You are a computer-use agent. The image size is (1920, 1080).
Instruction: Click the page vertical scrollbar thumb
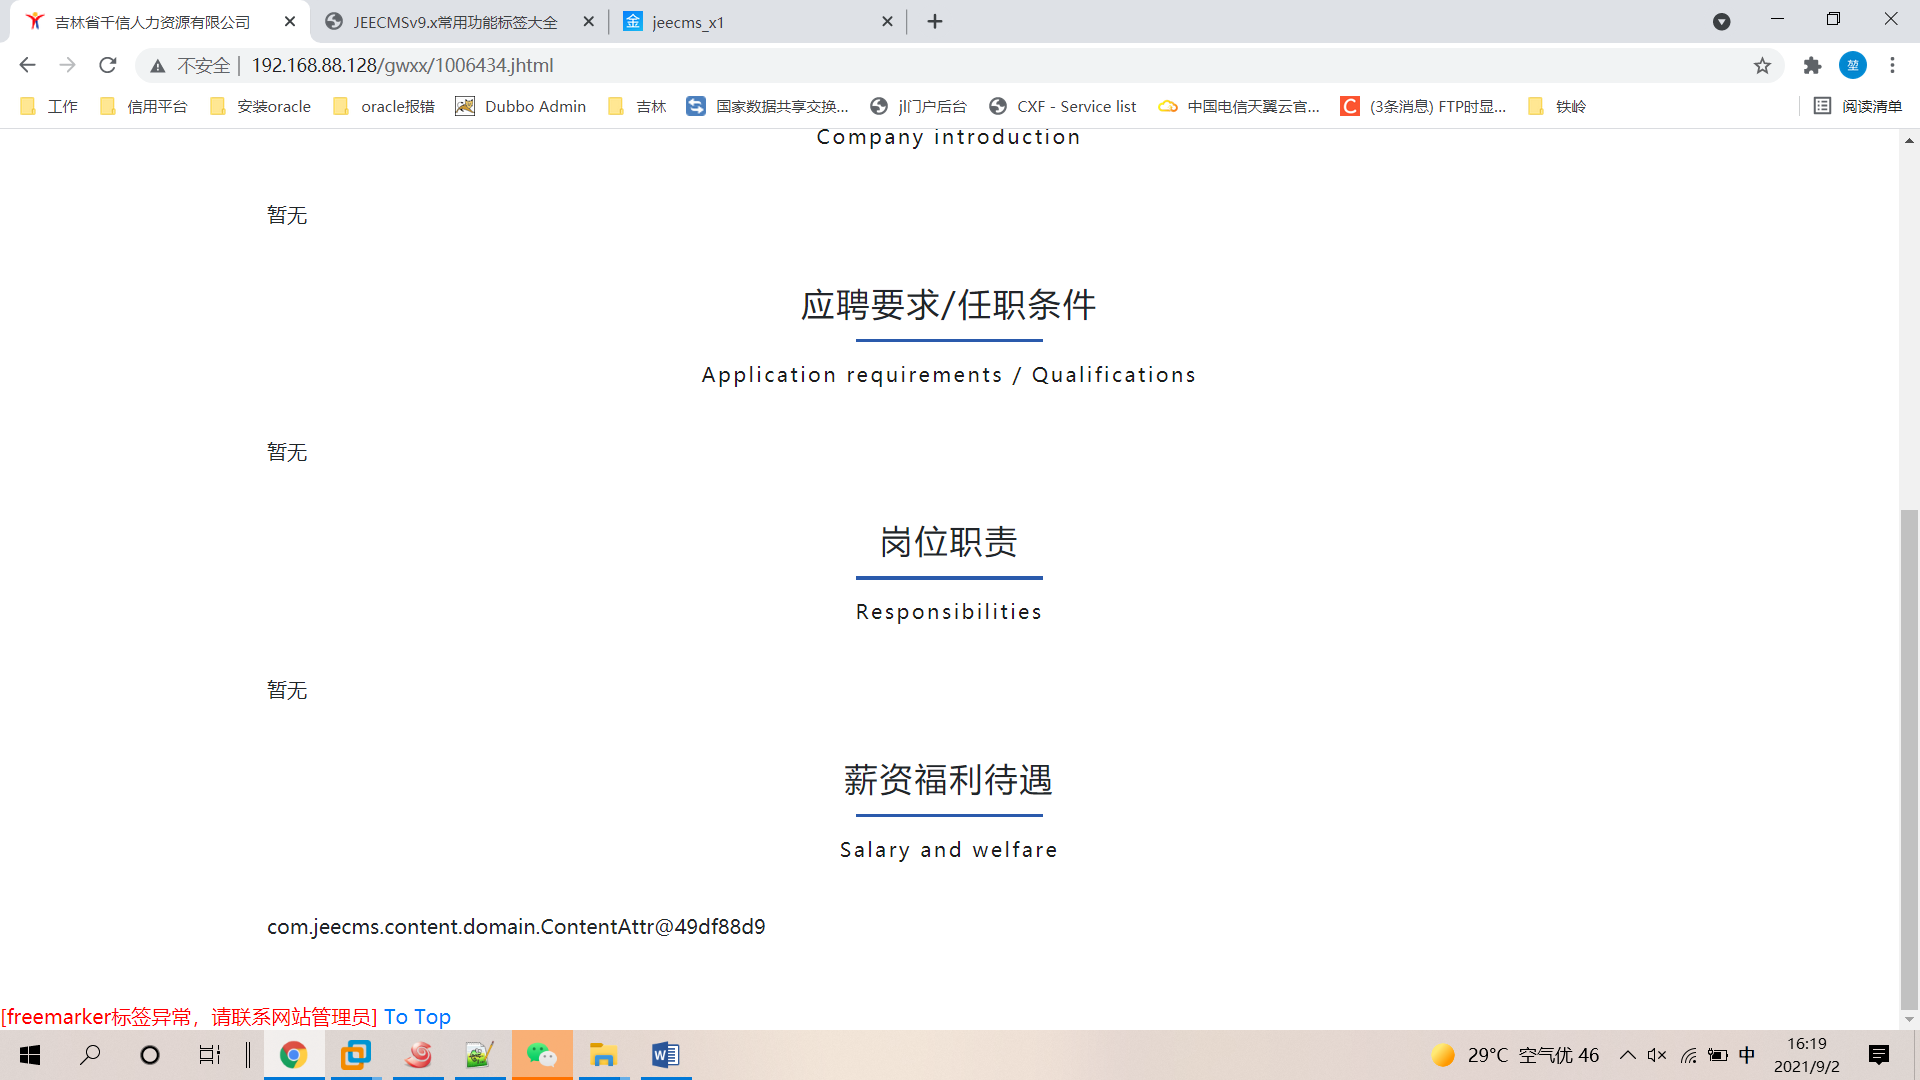point(1909,760)
